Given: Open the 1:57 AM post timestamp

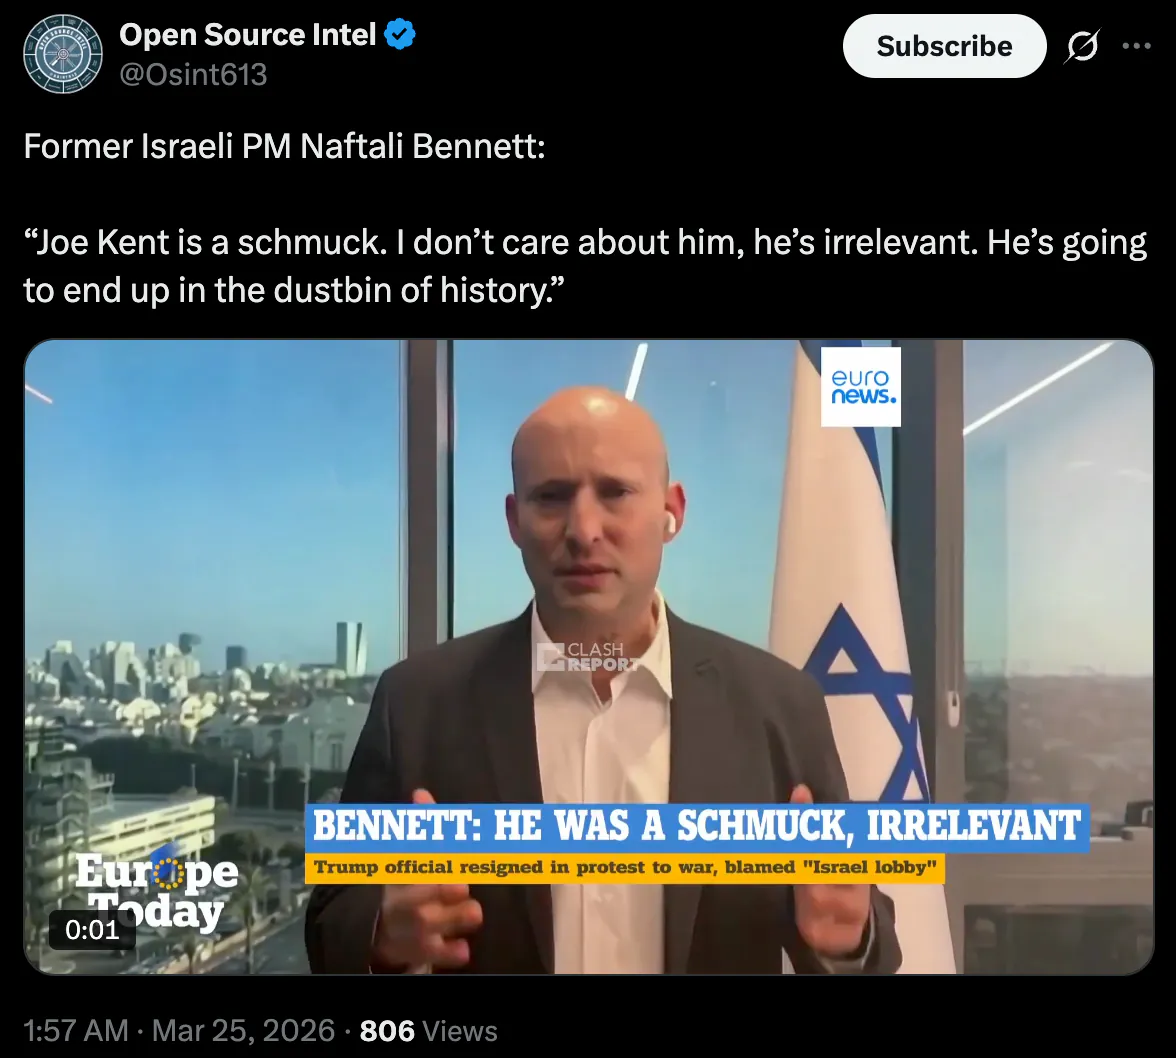Looking at the screenshot, I should coord(76,1031).
